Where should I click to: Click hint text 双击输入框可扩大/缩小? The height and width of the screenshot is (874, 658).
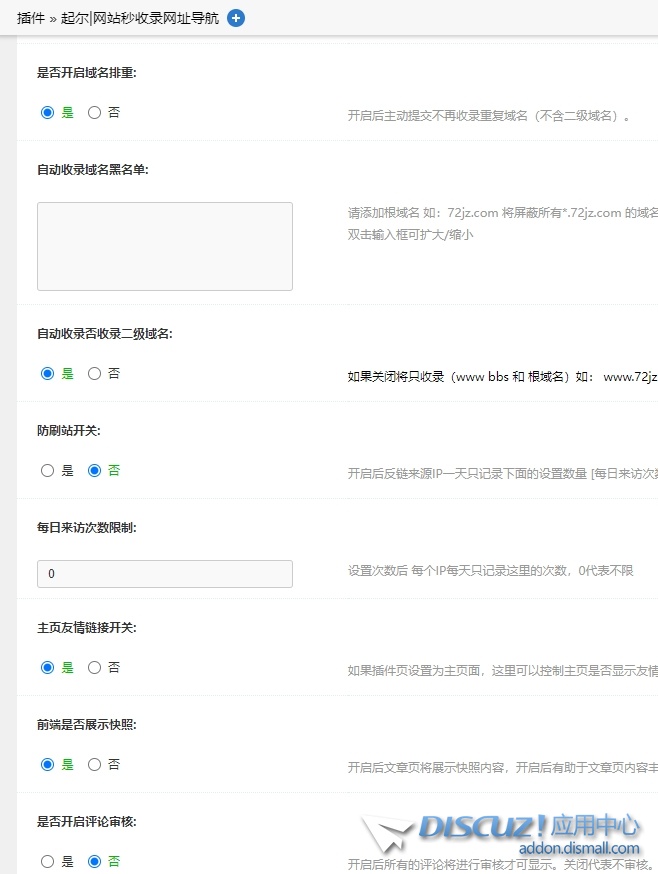pyautogui.click(x=410, y=235)
